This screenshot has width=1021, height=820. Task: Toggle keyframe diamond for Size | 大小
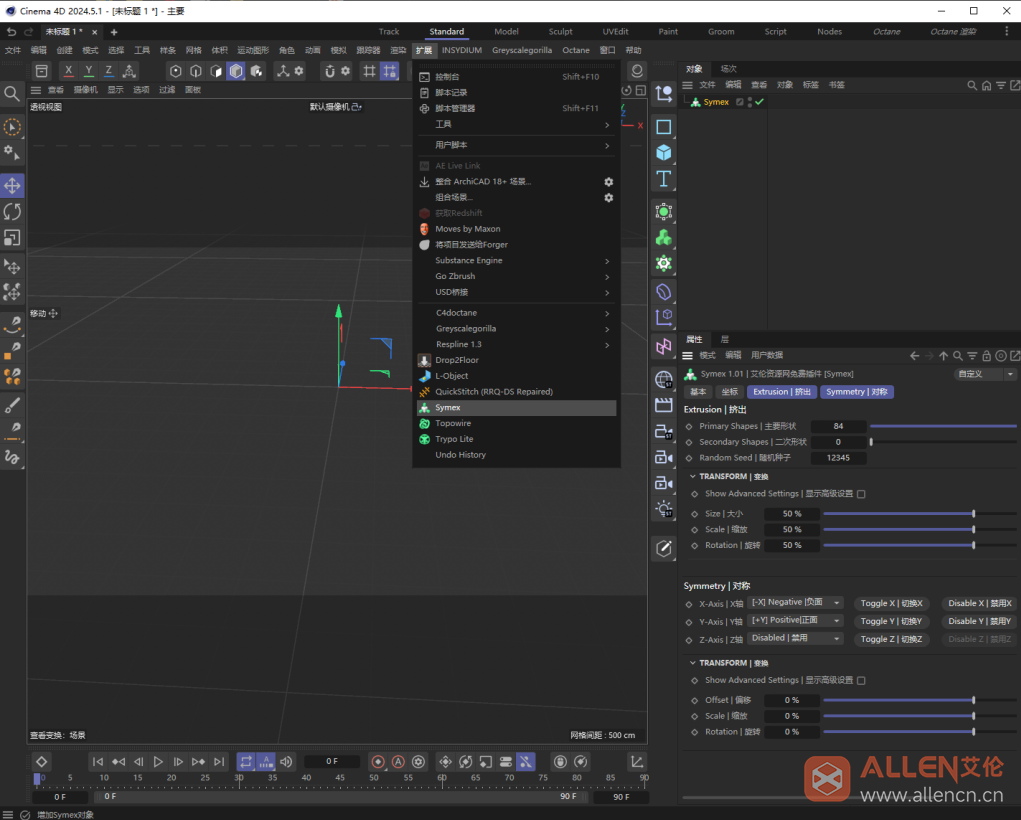tap(695, 514)
